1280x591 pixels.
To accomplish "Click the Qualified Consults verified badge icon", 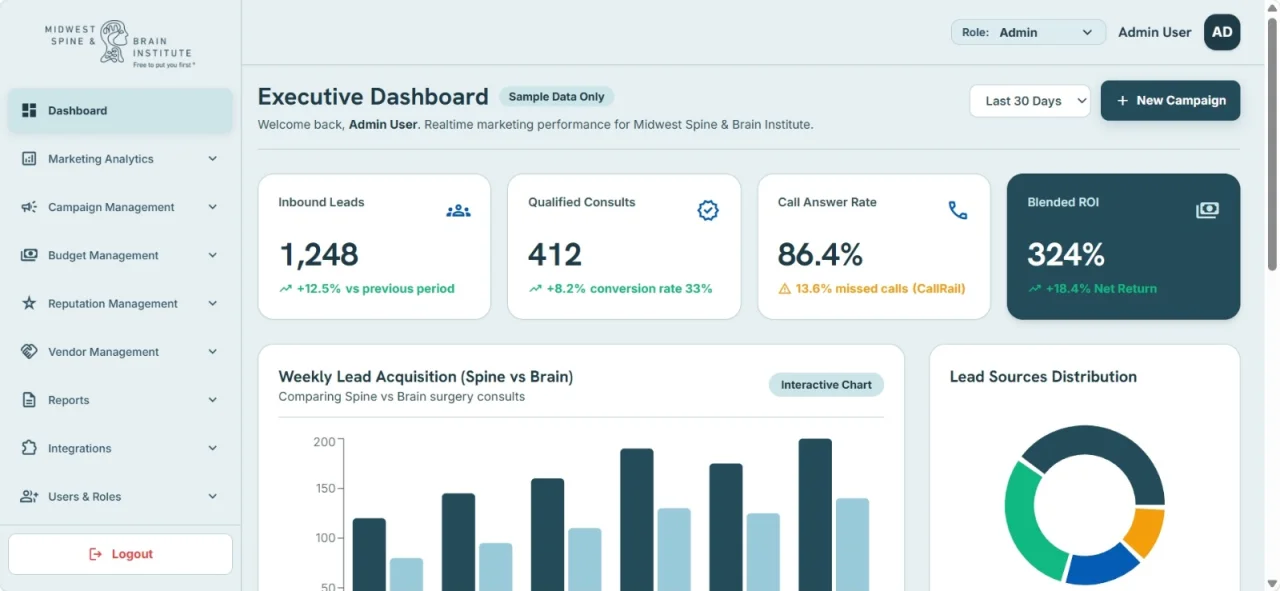I will [x=708, y=210].
